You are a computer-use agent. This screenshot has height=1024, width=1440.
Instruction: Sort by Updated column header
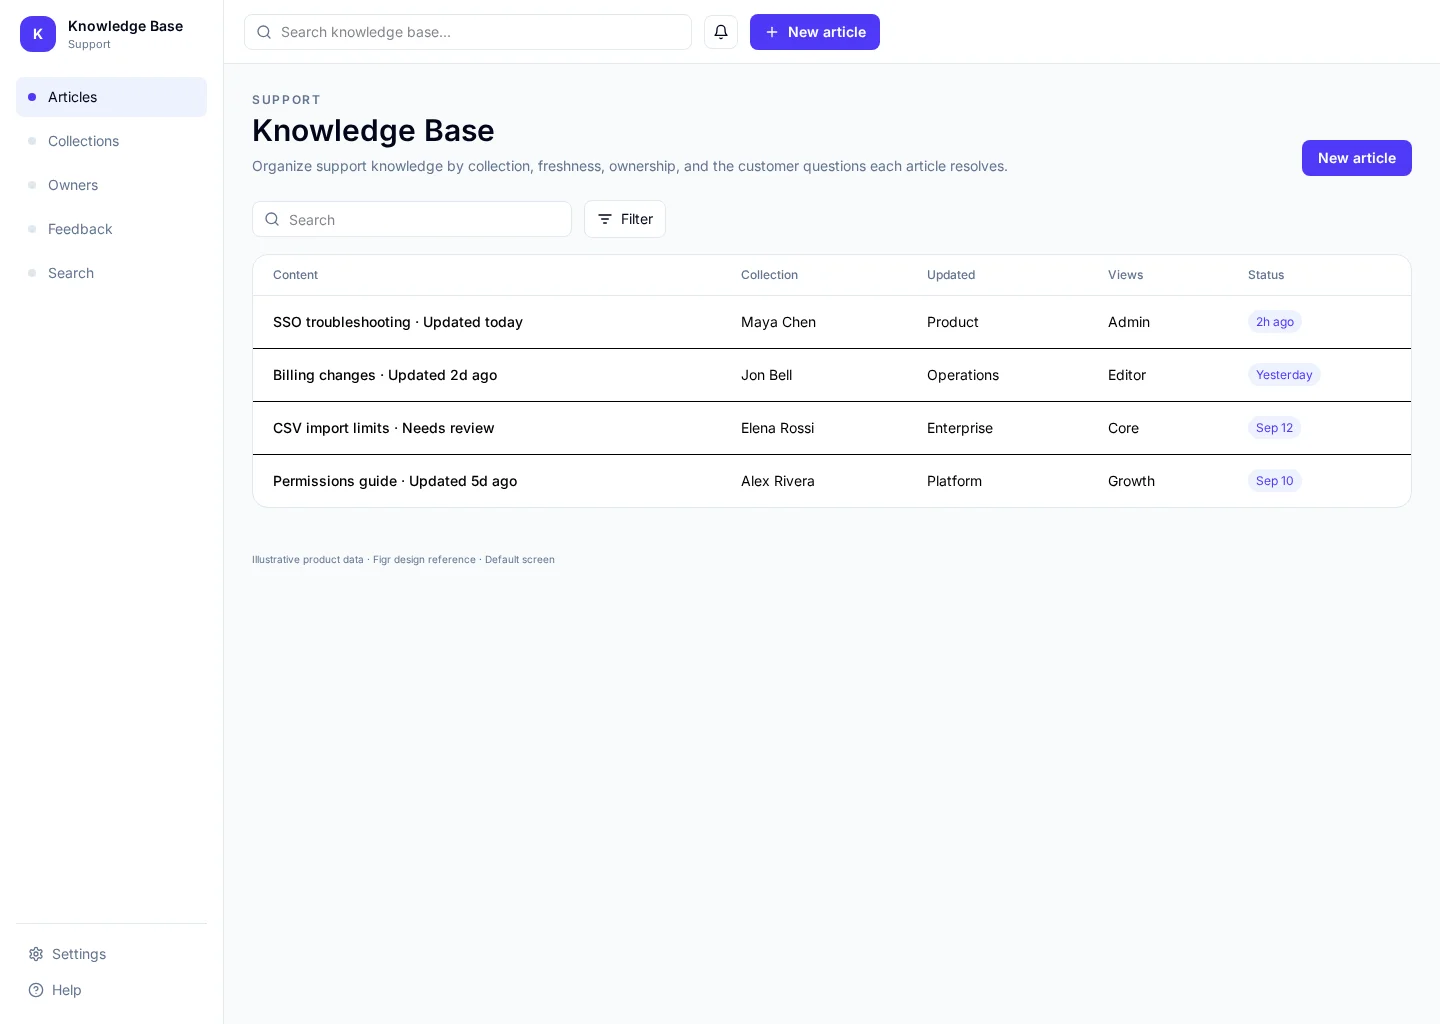(x=951, y=275)
